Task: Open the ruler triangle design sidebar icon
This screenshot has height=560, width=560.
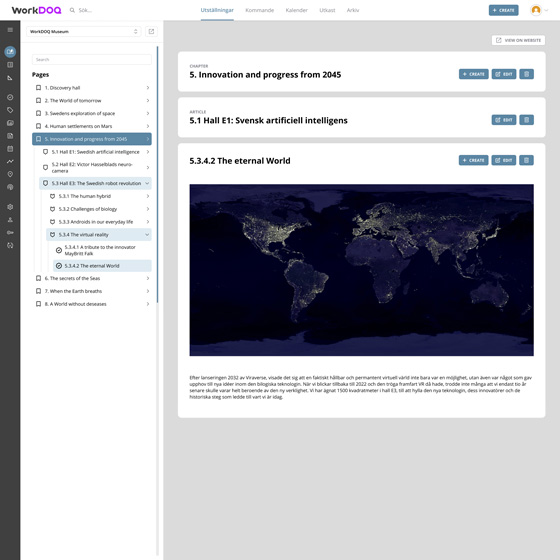Action: tap(10, 78)
